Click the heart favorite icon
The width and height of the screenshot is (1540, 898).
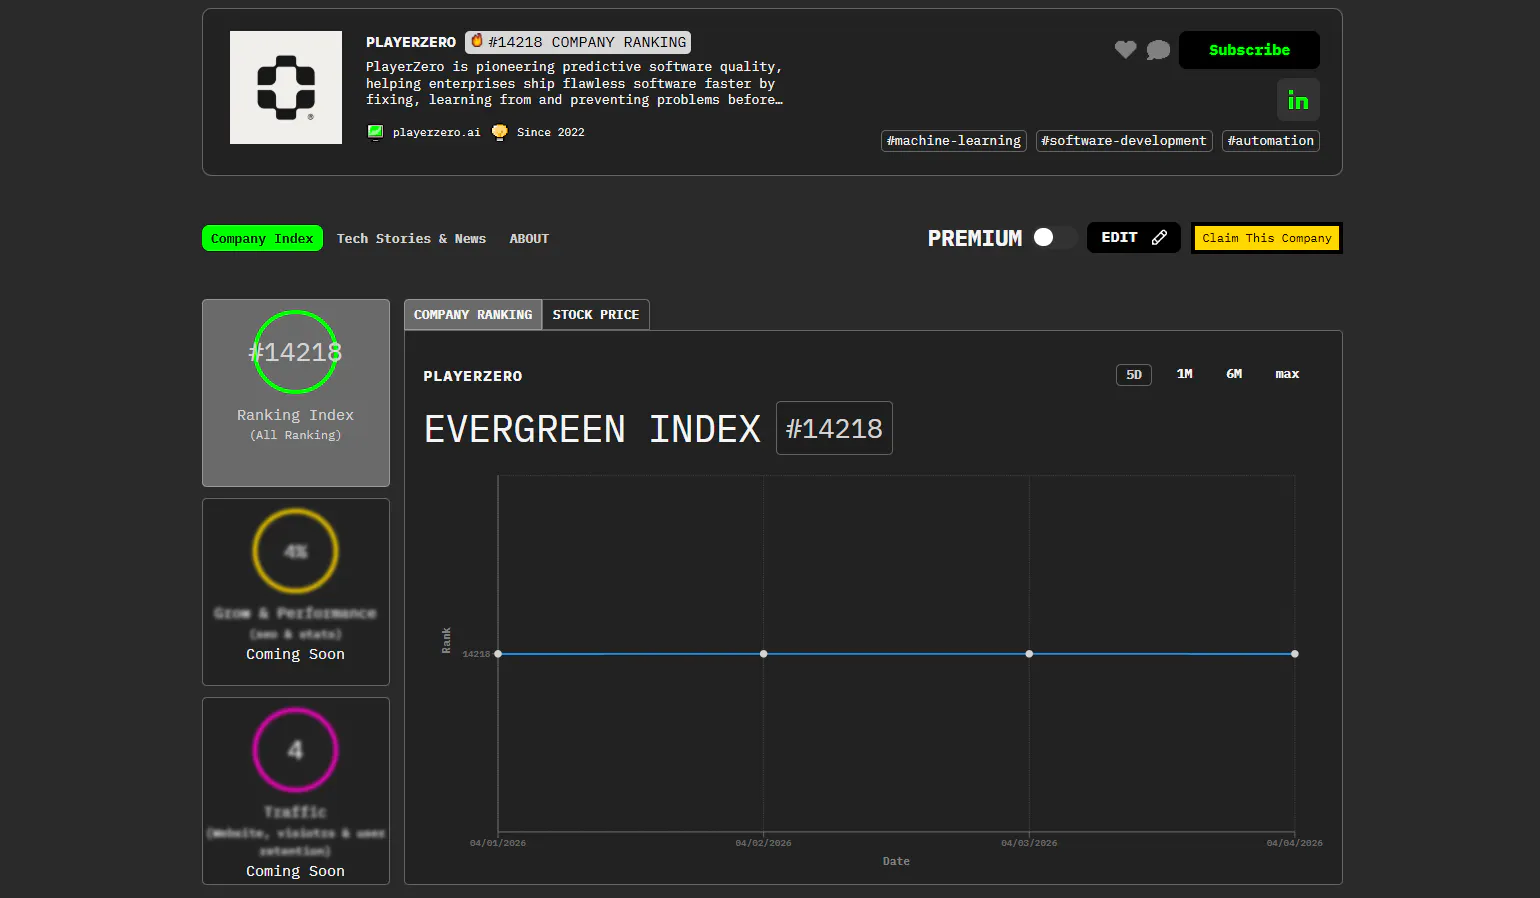[1125, 50]
